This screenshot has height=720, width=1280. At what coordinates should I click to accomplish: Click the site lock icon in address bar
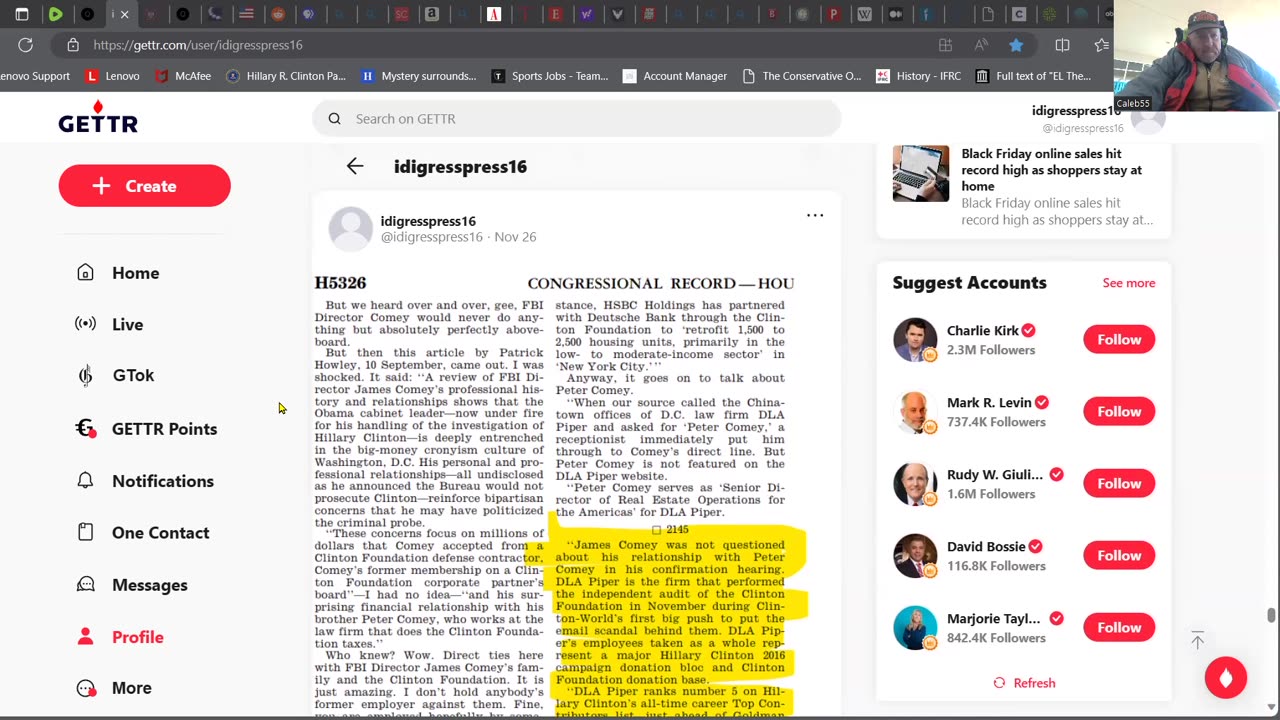tap(73, 45)
